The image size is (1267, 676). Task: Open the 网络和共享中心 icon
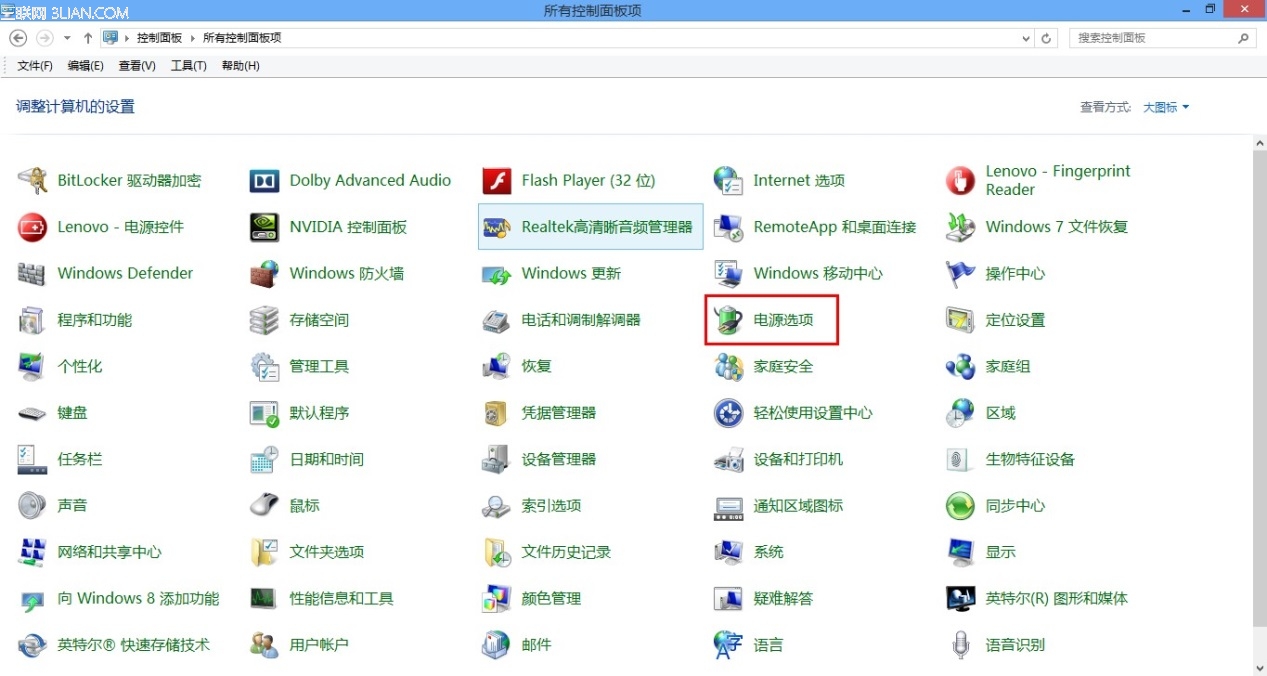[32, 552]
